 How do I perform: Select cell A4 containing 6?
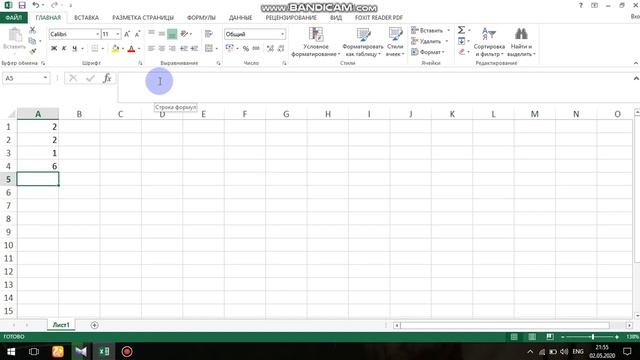point(38,166)
